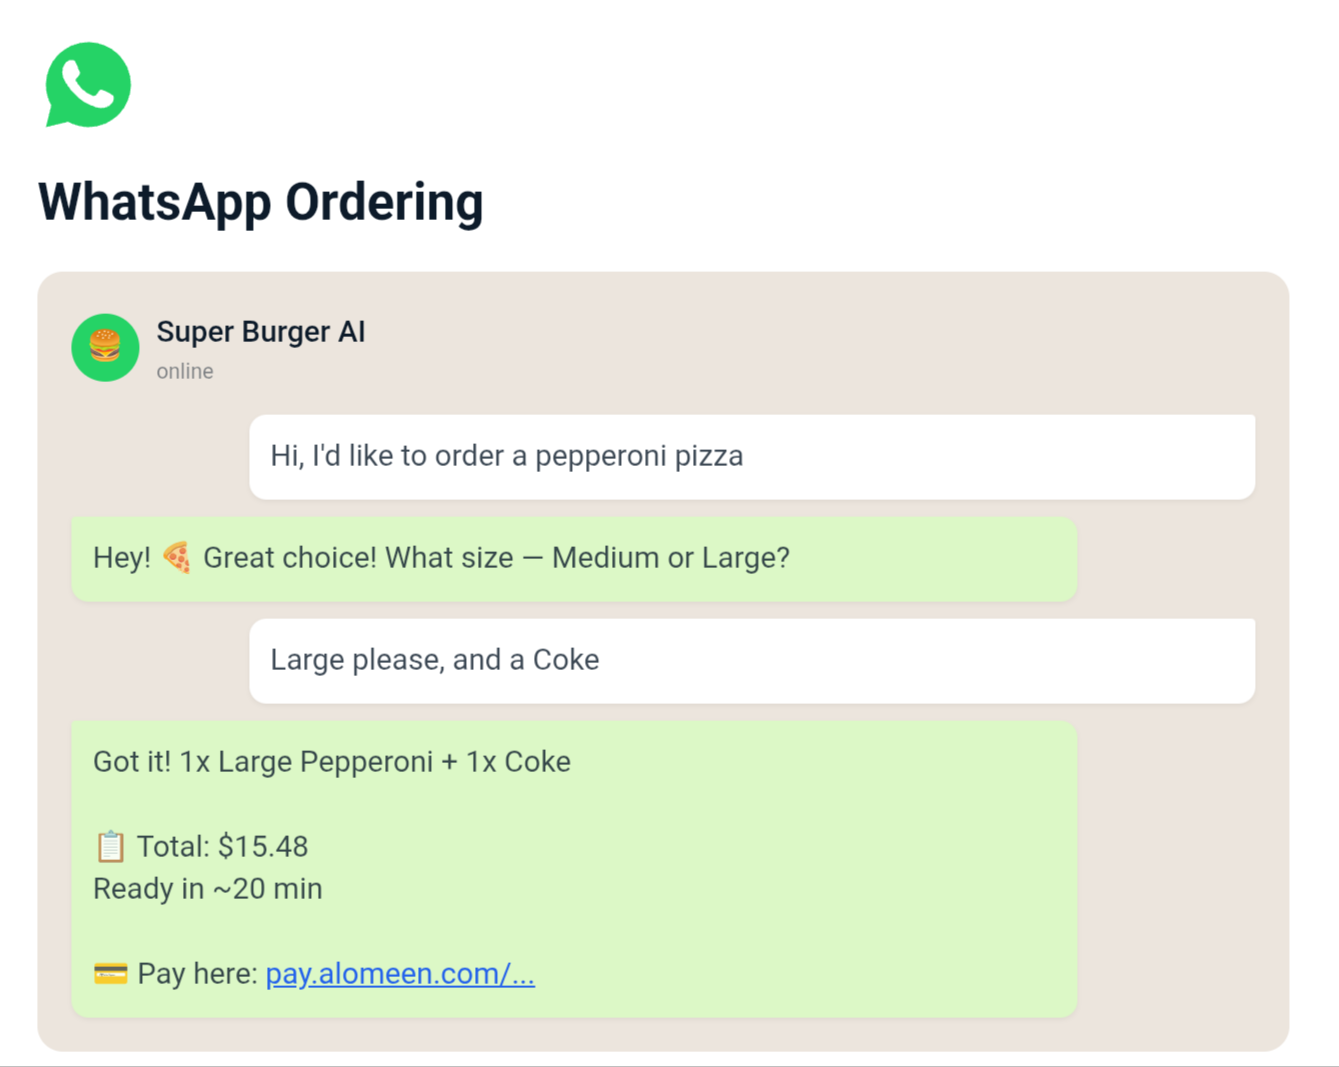This screenshot has height=1067, width=1339.
Task: Click message 'Hi, I'd like to order a pepperoni pizza'
Action: point(752,456)
